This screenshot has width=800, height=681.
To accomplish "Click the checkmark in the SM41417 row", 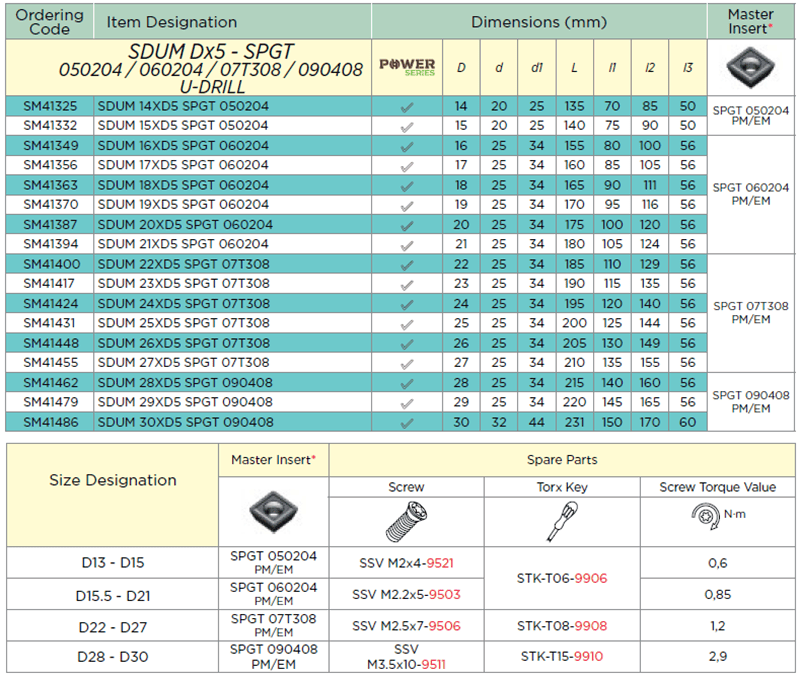I will tap(407, 285).
